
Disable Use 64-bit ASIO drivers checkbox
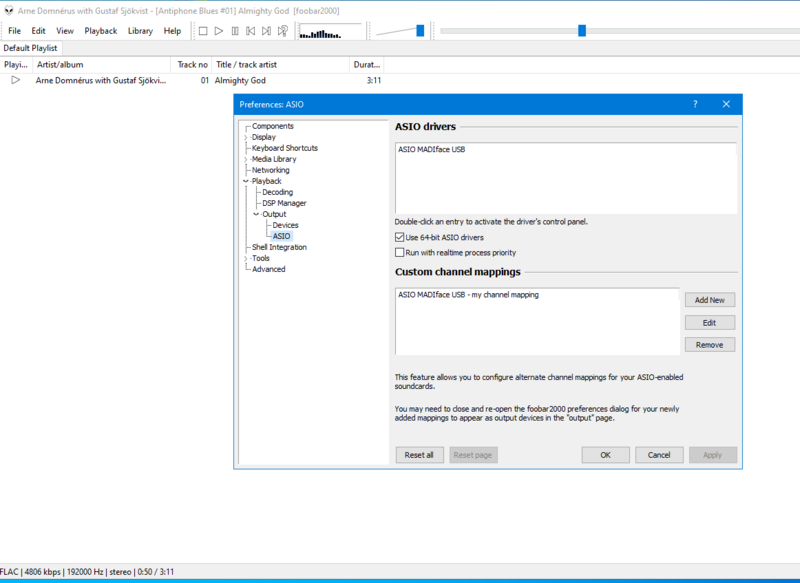(400, 238)
